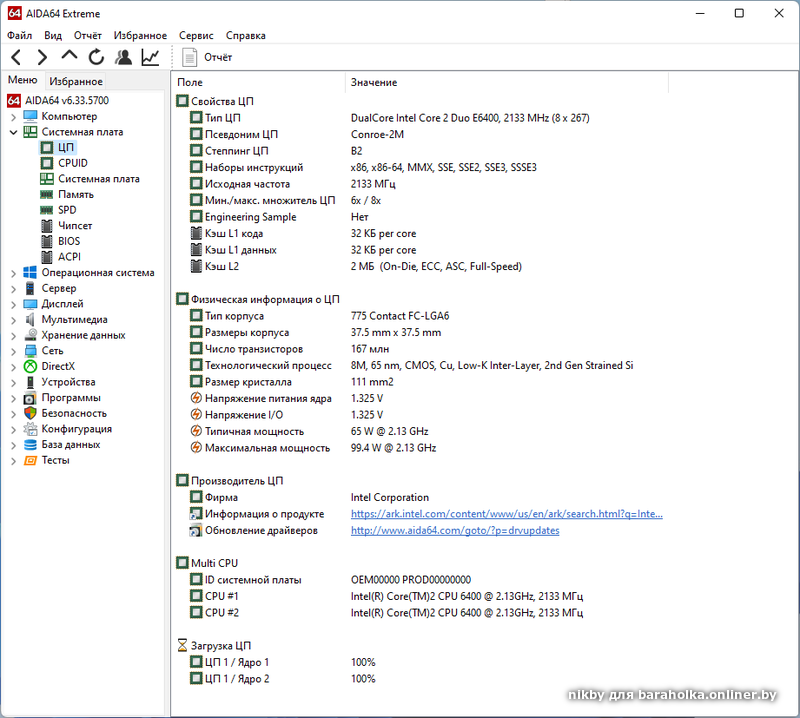
Task: Click the Значение column header
Action: (x=507, y=82)
